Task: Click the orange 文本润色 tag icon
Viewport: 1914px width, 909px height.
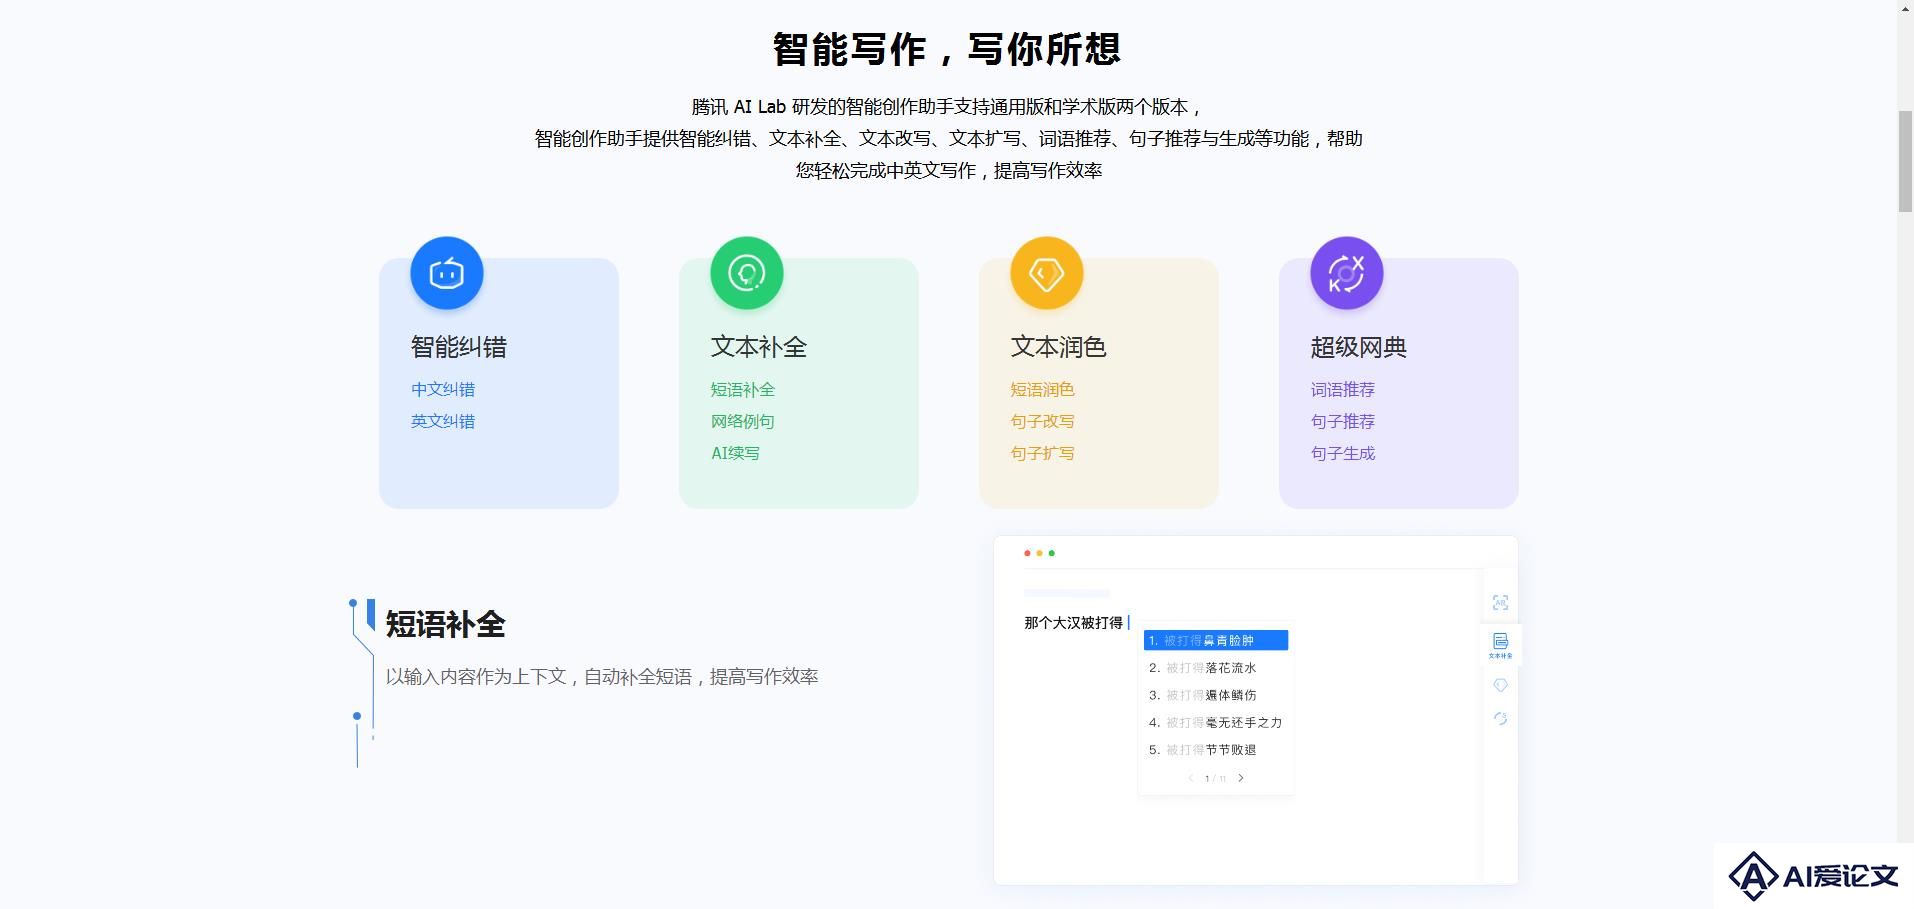Action: pos(1047,273)
